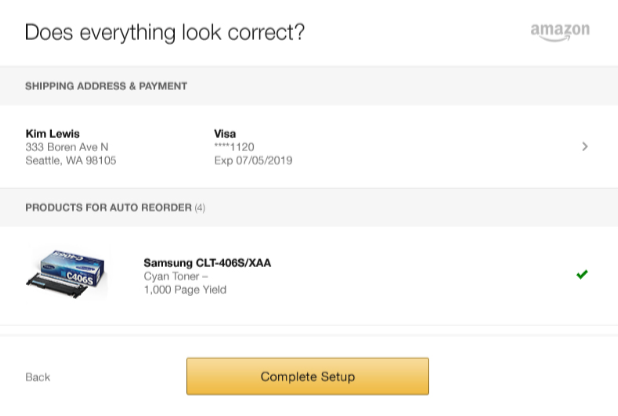Toggle green checkmark for Samsung toner
The image size is (618, 416).
582,274
